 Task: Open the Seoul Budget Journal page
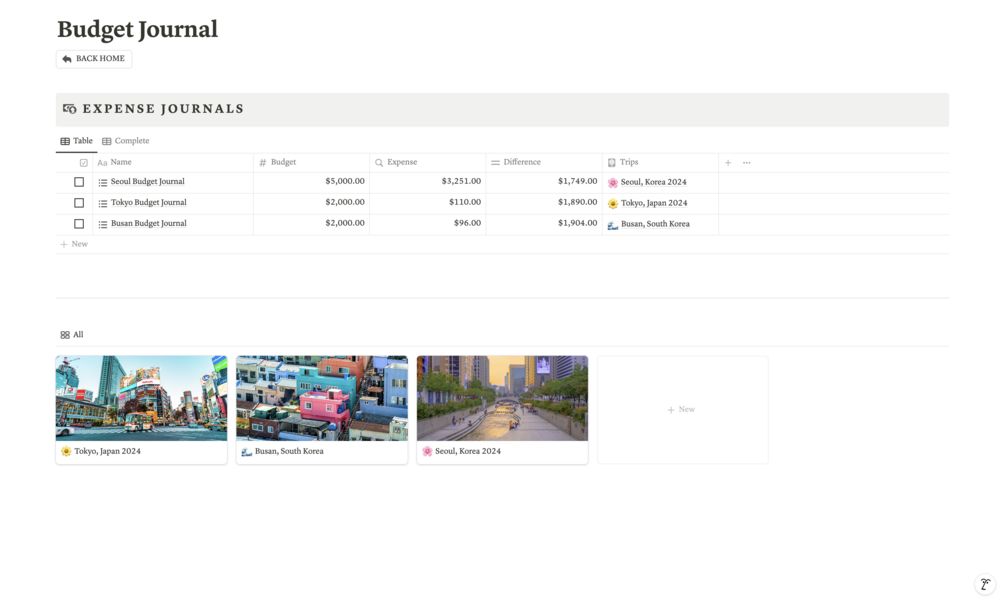(x=147, y=182)
